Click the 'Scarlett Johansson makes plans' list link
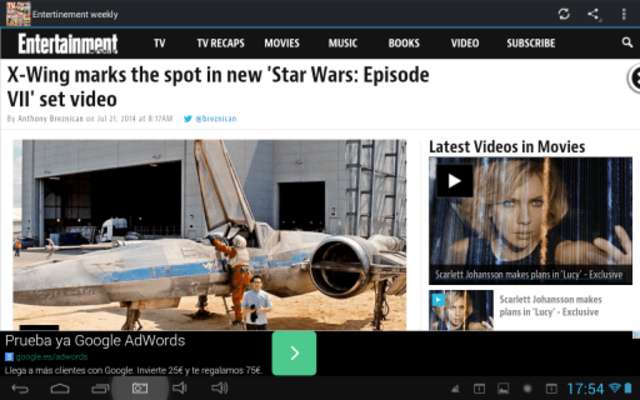 coord(551,306)
